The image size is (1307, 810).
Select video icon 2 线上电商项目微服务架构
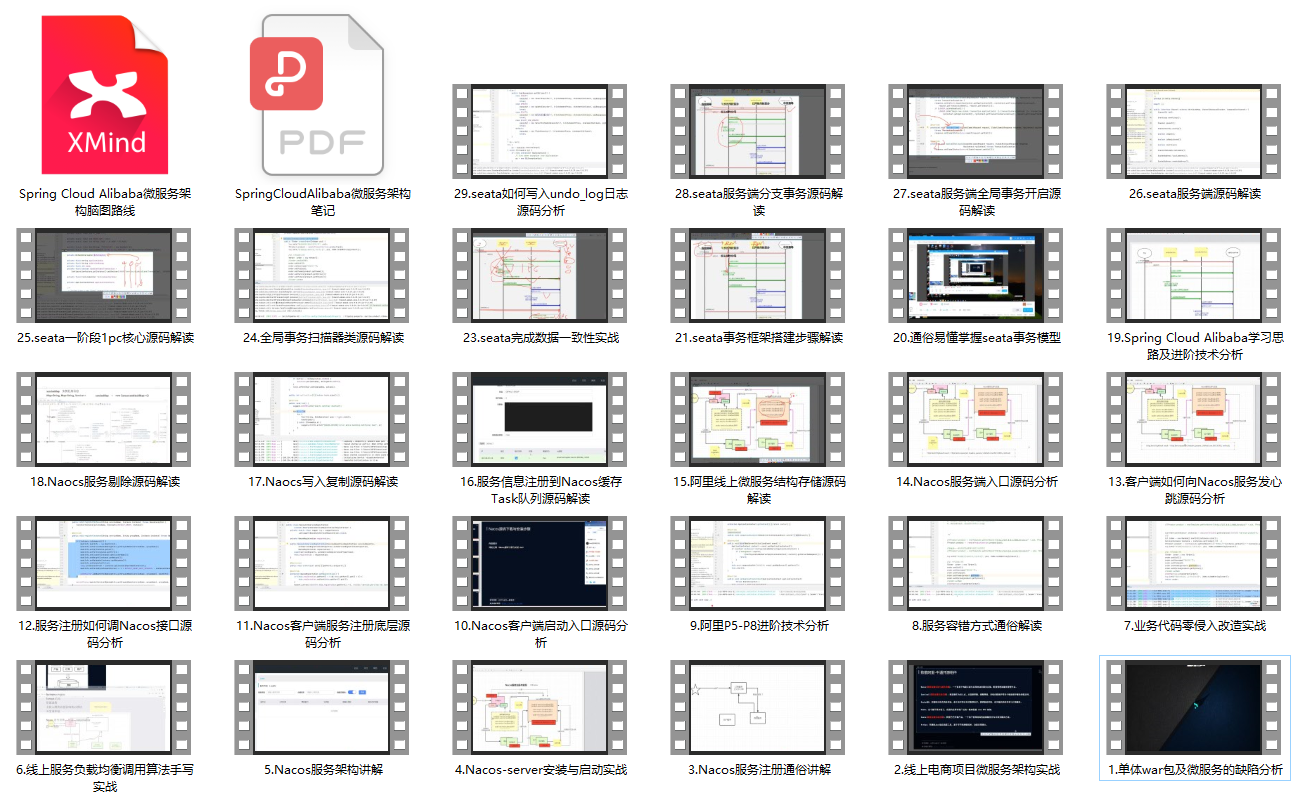(977, 707)
